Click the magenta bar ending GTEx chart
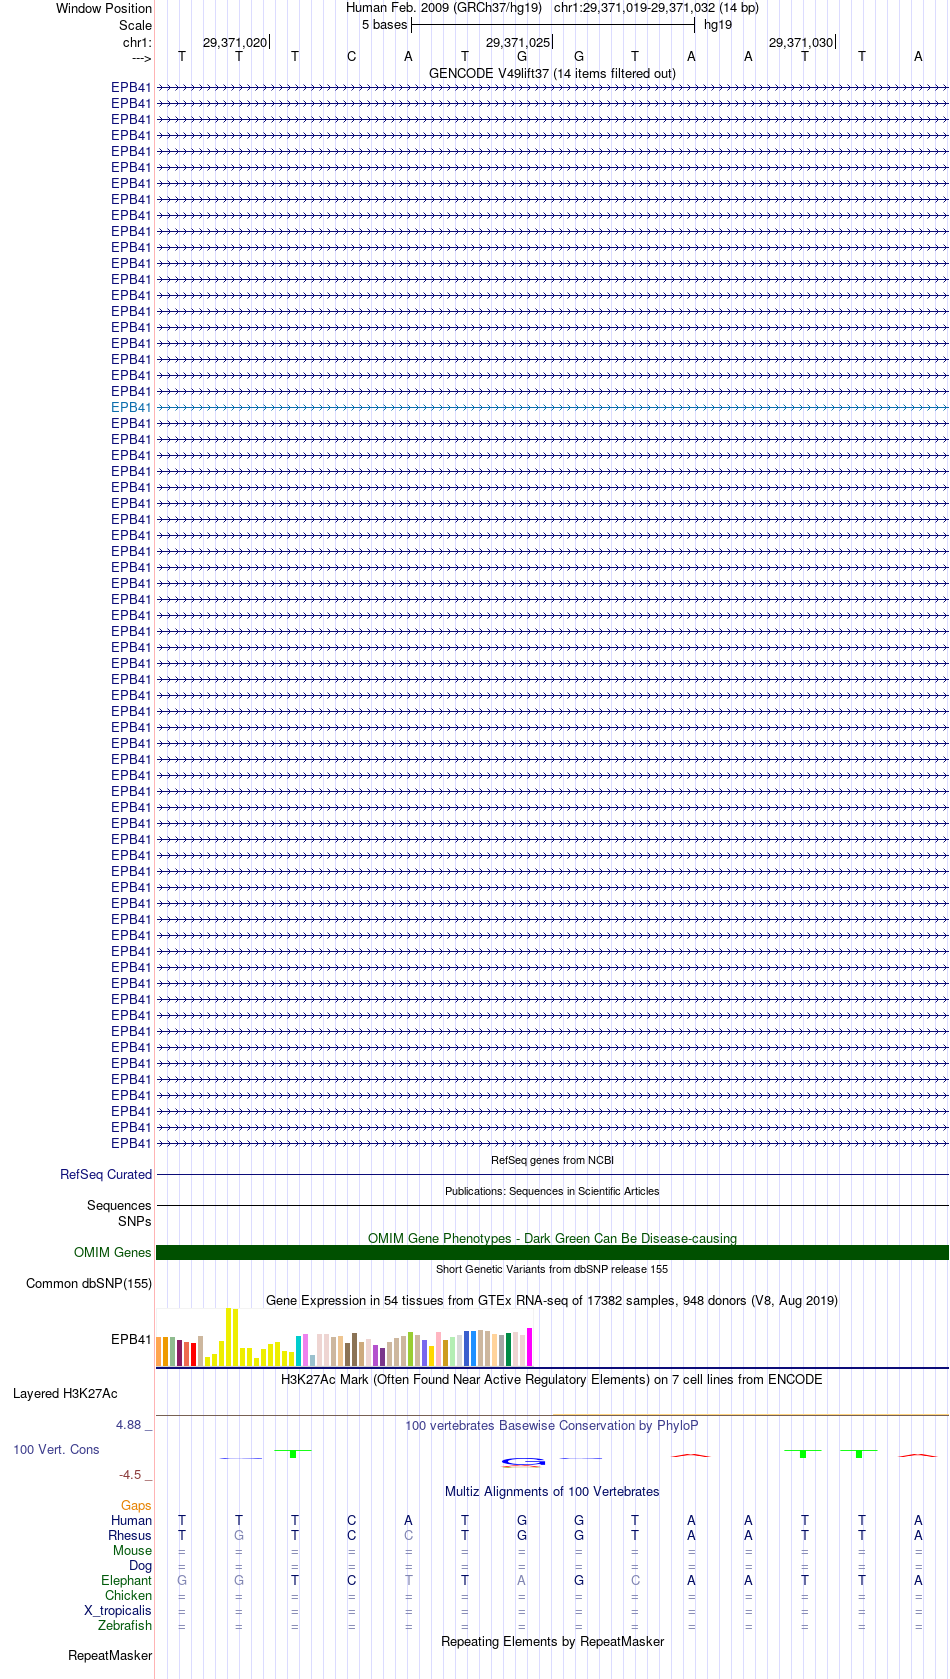The height and width of the screenshot is (1679, 950). click(x=530, y=1346)
